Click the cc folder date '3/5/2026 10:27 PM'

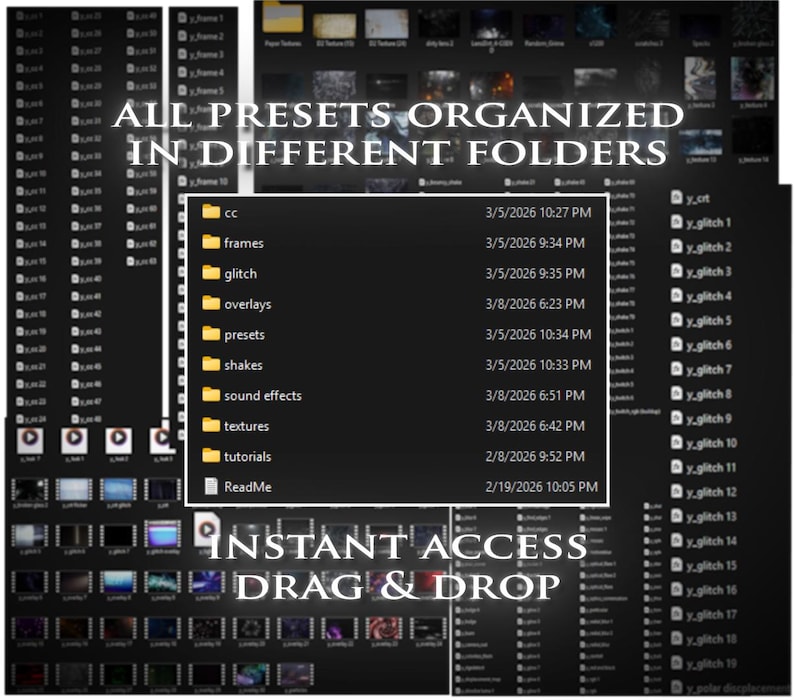tap(538, 212)
